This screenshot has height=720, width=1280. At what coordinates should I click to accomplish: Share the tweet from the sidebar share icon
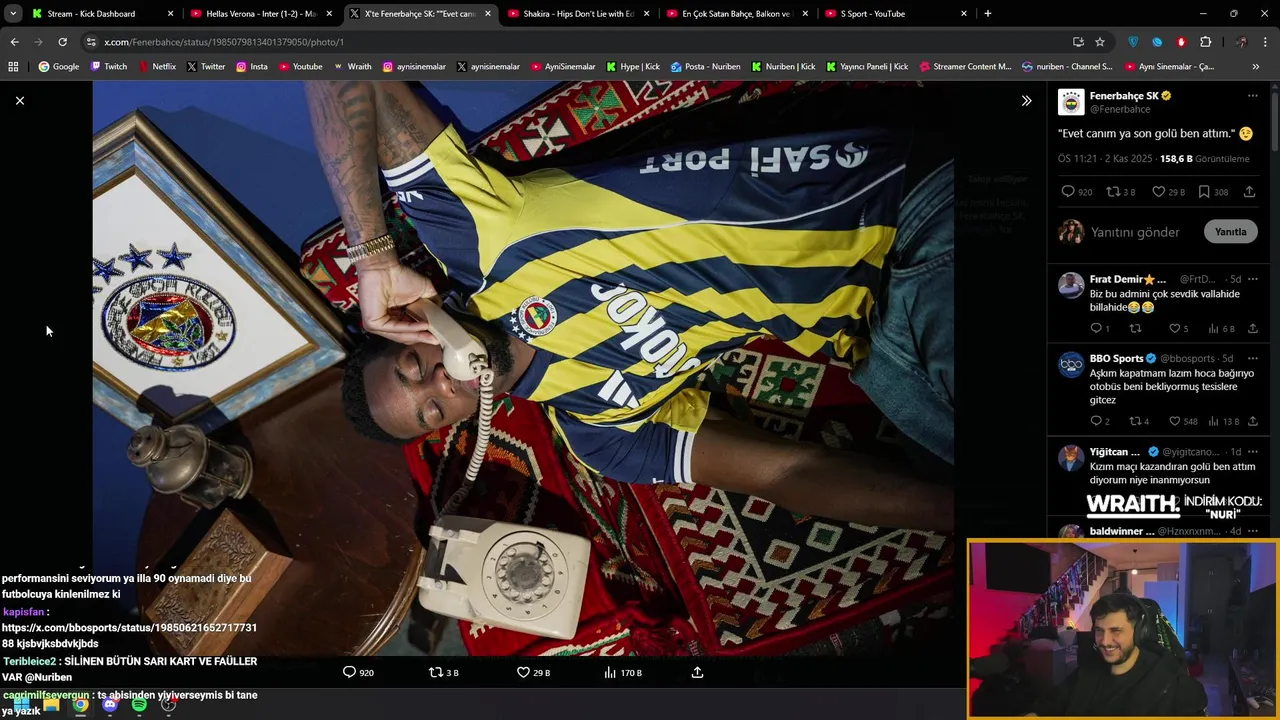pos(1249,191)
